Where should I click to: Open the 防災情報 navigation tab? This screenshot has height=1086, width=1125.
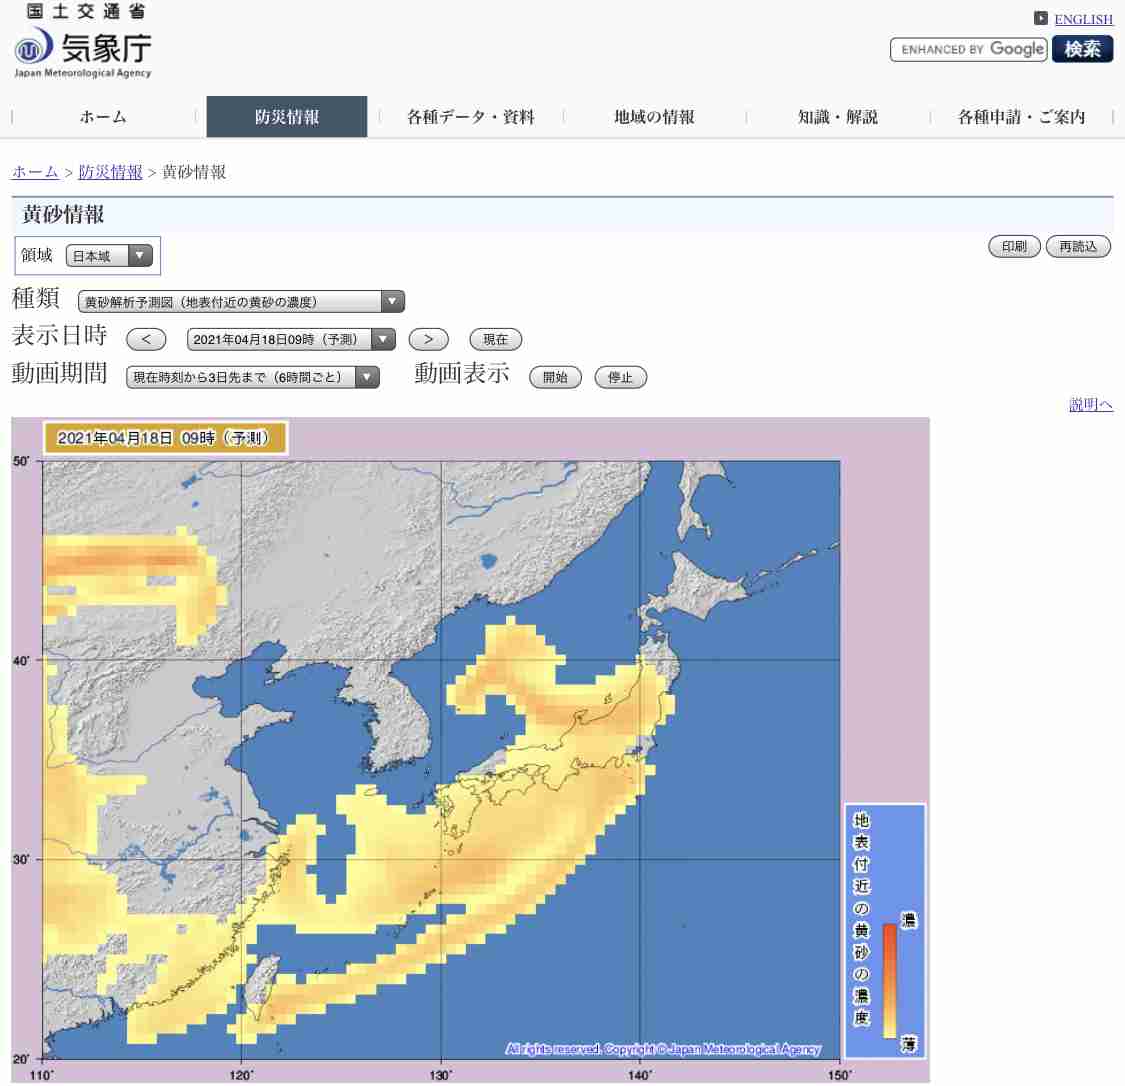287,117
